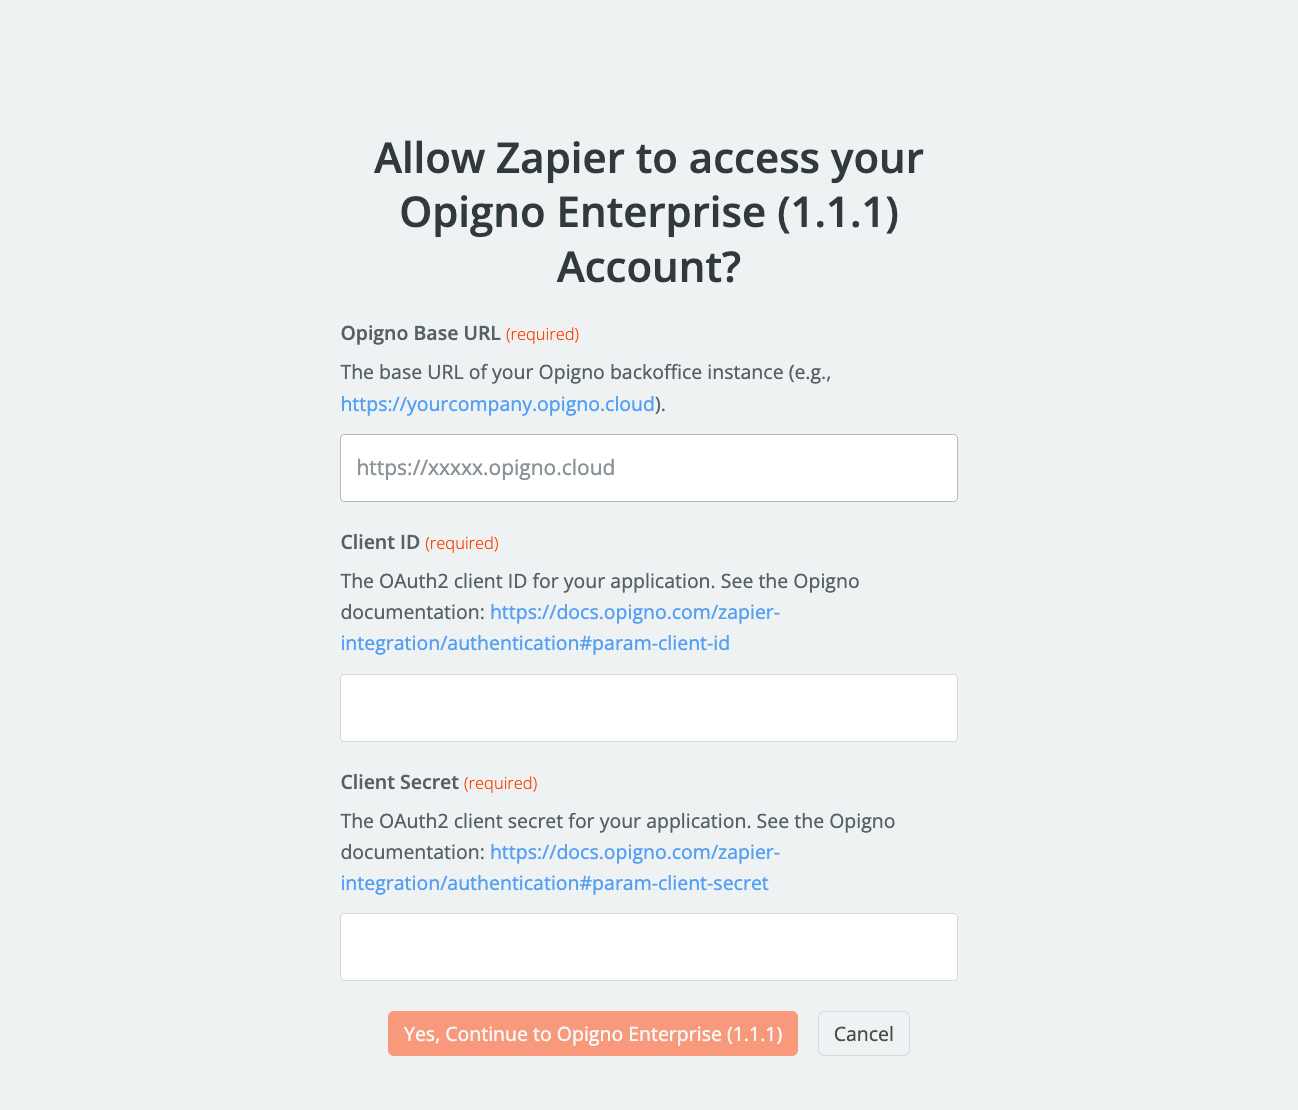
Task: Click the Client ID required indicator
Action: click(461, 542)
